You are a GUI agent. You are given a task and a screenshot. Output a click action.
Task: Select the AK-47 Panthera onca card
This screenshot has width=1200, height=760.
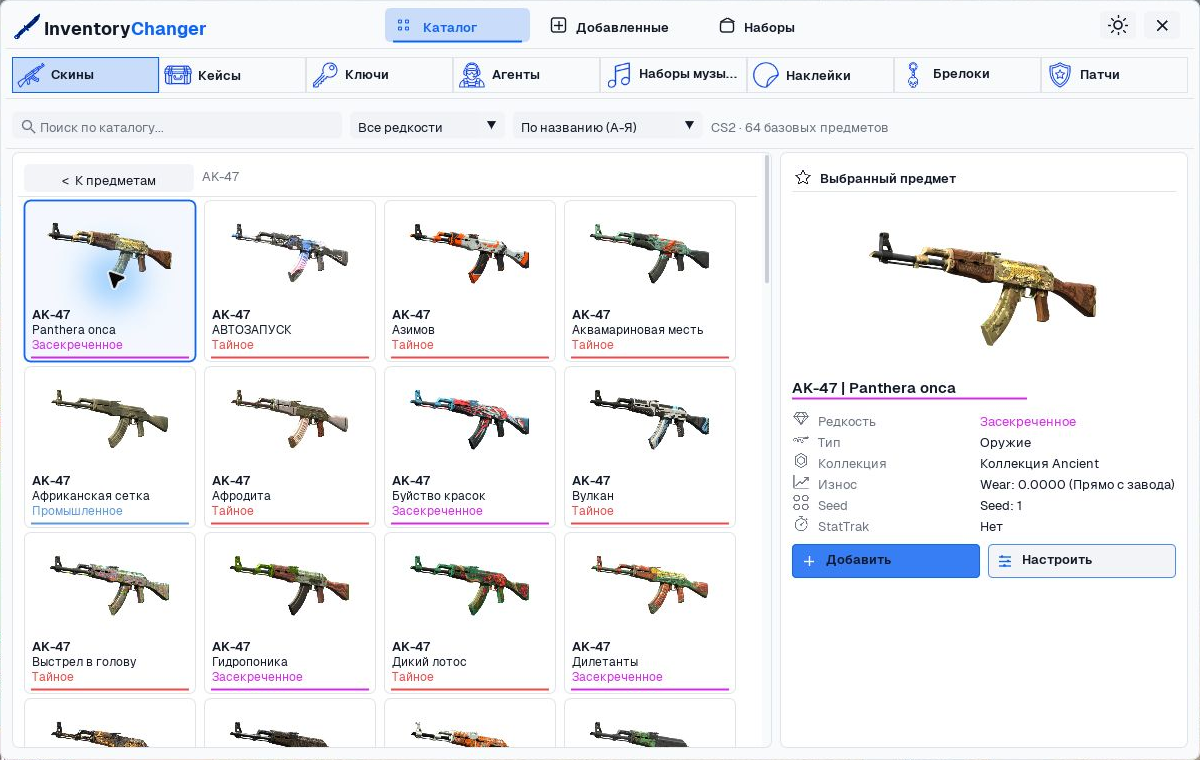(110, 281)
